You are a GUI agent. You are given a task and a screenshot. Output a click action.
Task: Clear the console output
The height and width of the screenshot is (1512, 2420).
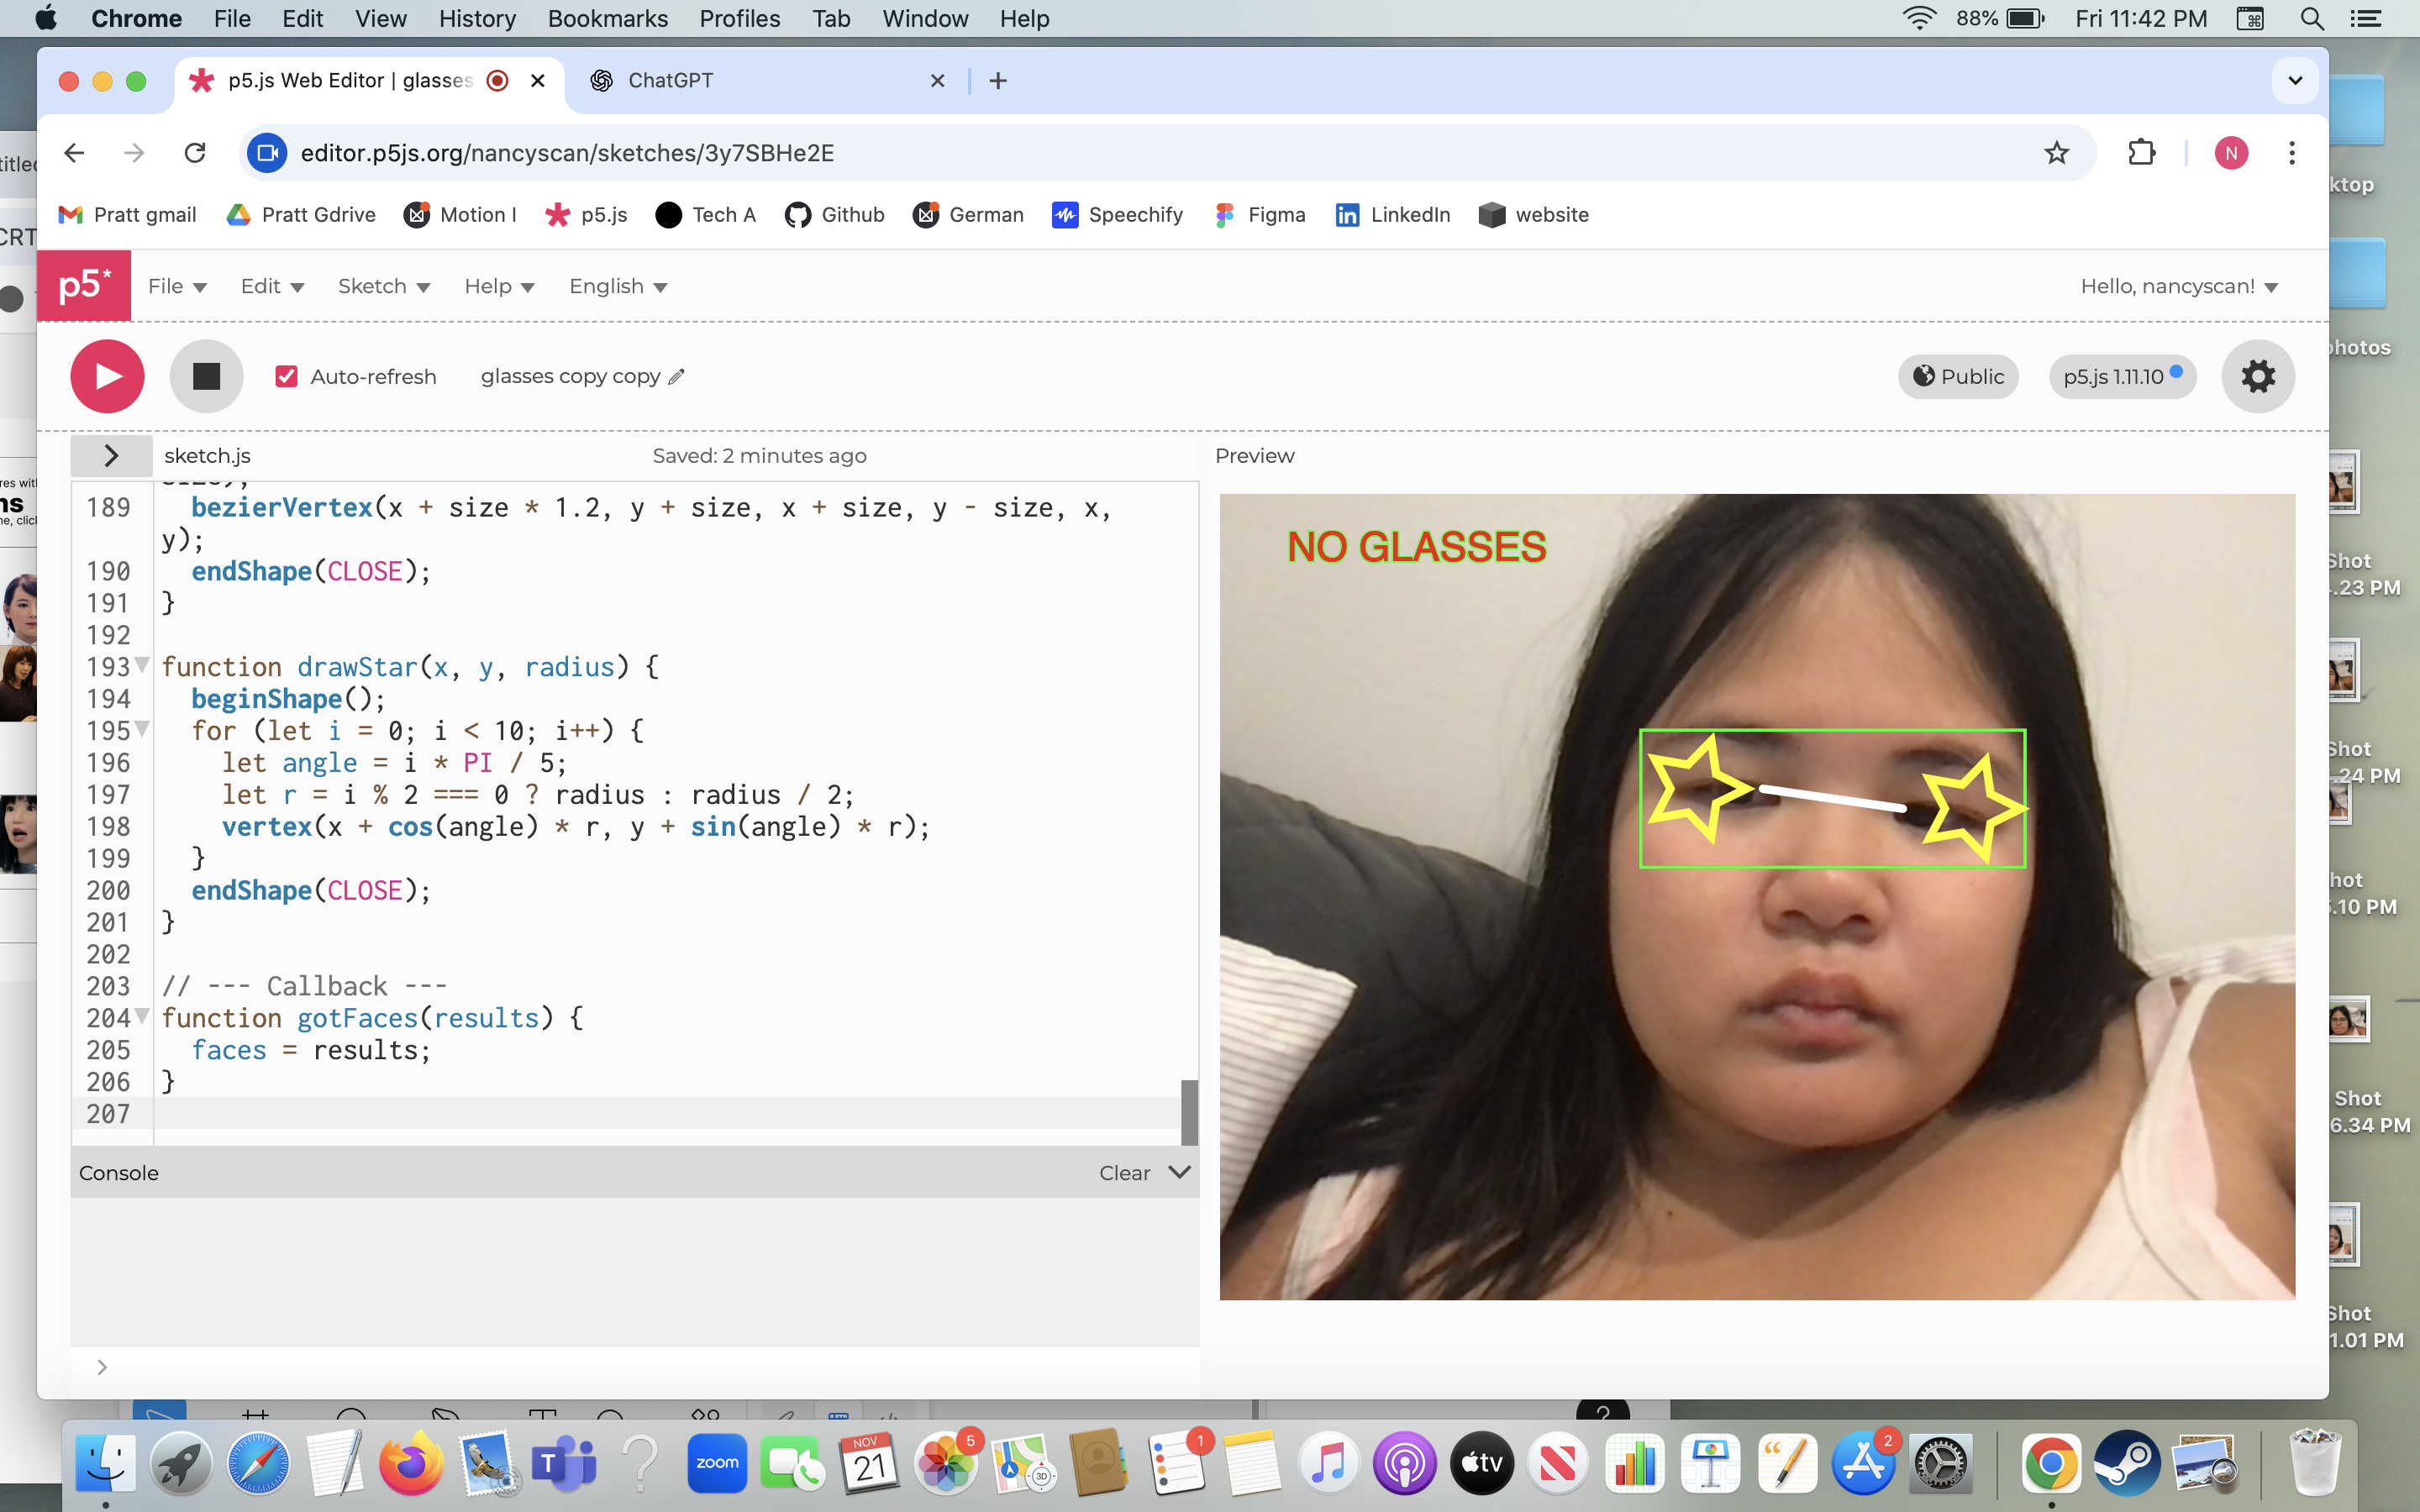point(1124,1173)
